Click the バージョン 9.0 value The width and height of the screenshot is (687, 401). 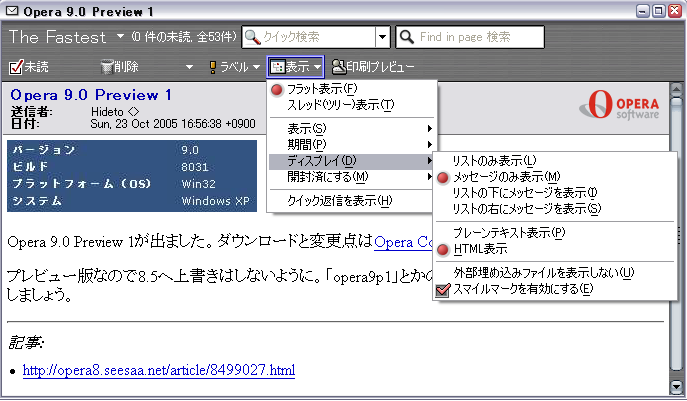[x=190, y=150]
